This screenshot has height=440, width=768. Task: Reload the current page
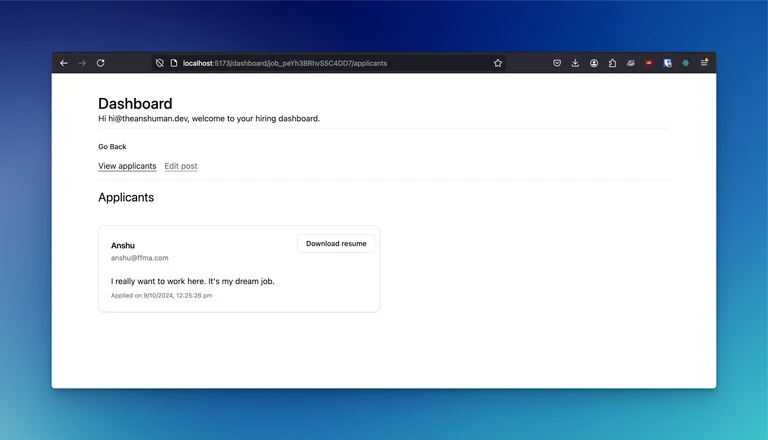tap(100, 63)
